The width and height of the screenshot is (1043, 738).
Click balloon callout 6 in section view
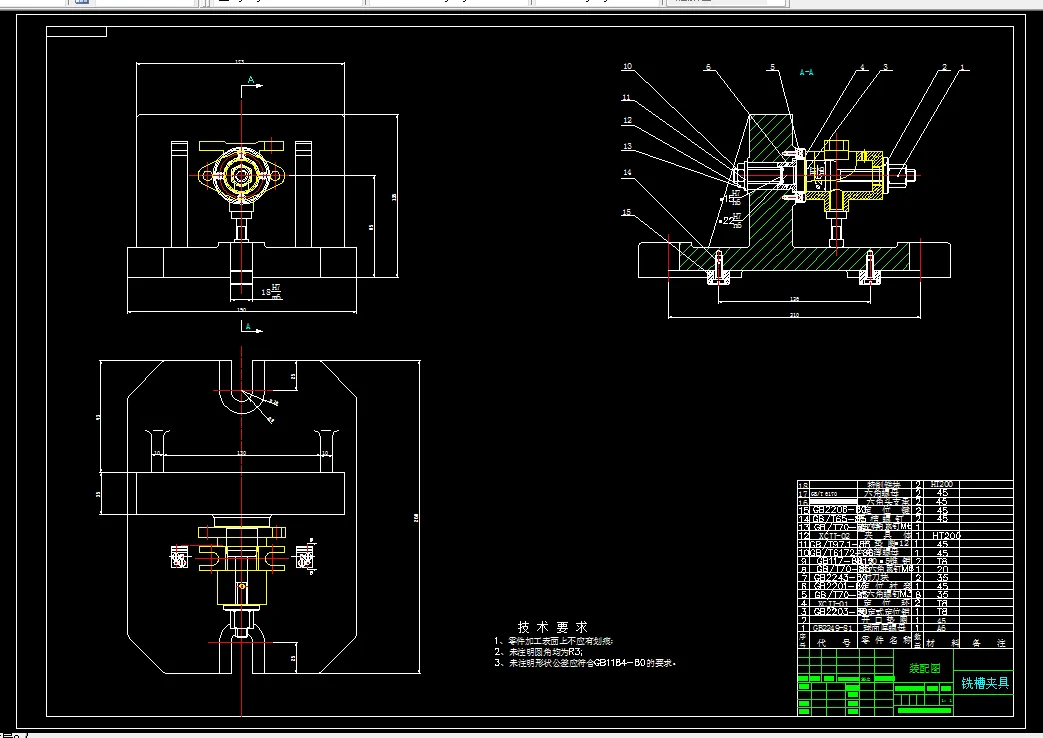[708, 67]
